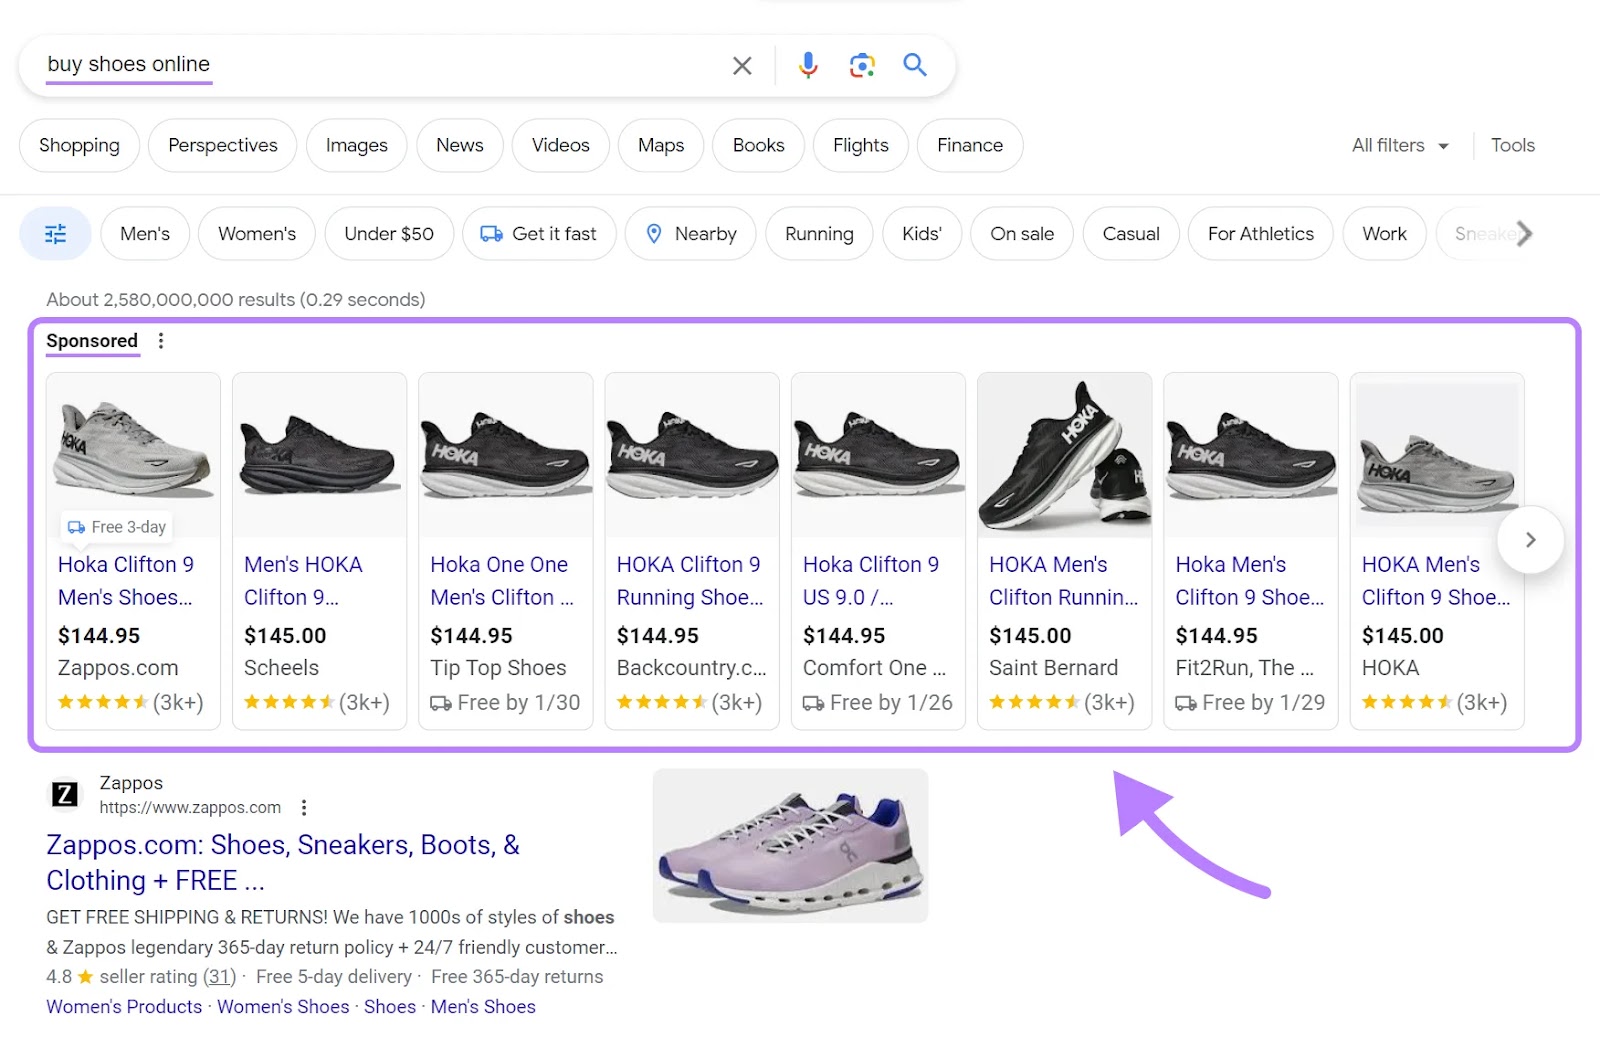This screenshot has width=1600, height=1037.
Task: Click the Nearby chip's location pin icon
Action: click(x=655, y=233)
